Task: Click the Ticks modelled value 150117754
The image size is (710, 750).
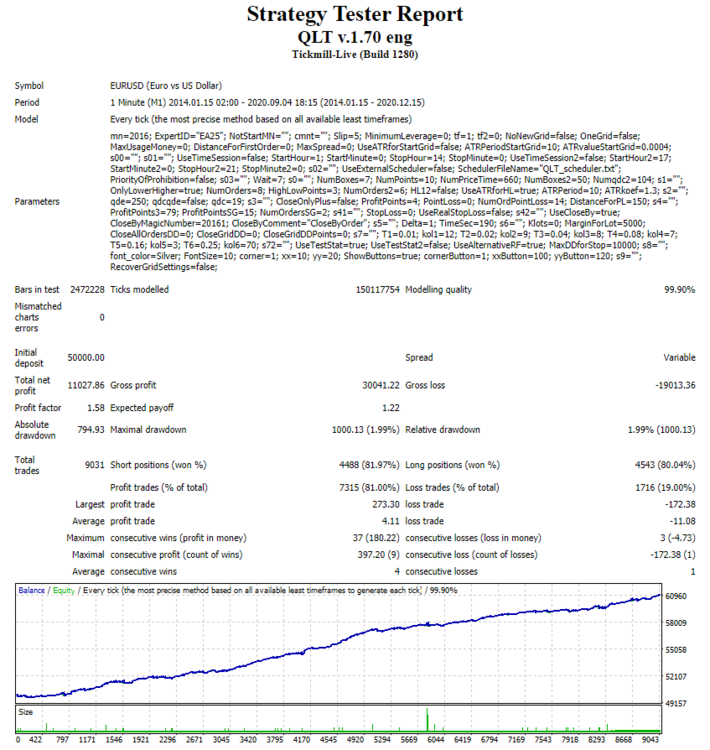Action: coord(377,289)
